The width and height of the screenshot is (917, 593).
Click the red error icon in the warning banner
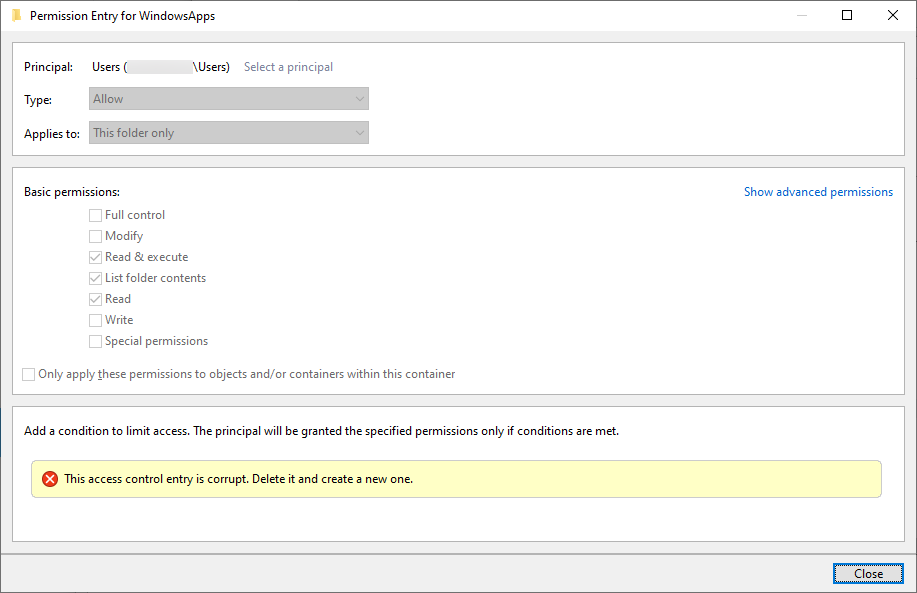click(50, 479)
